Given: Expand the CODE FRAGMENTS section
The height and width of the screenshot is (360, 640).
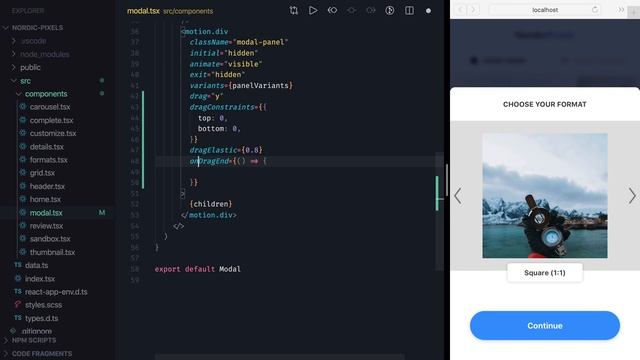Looking at the screenshot, I should [6, 353].
